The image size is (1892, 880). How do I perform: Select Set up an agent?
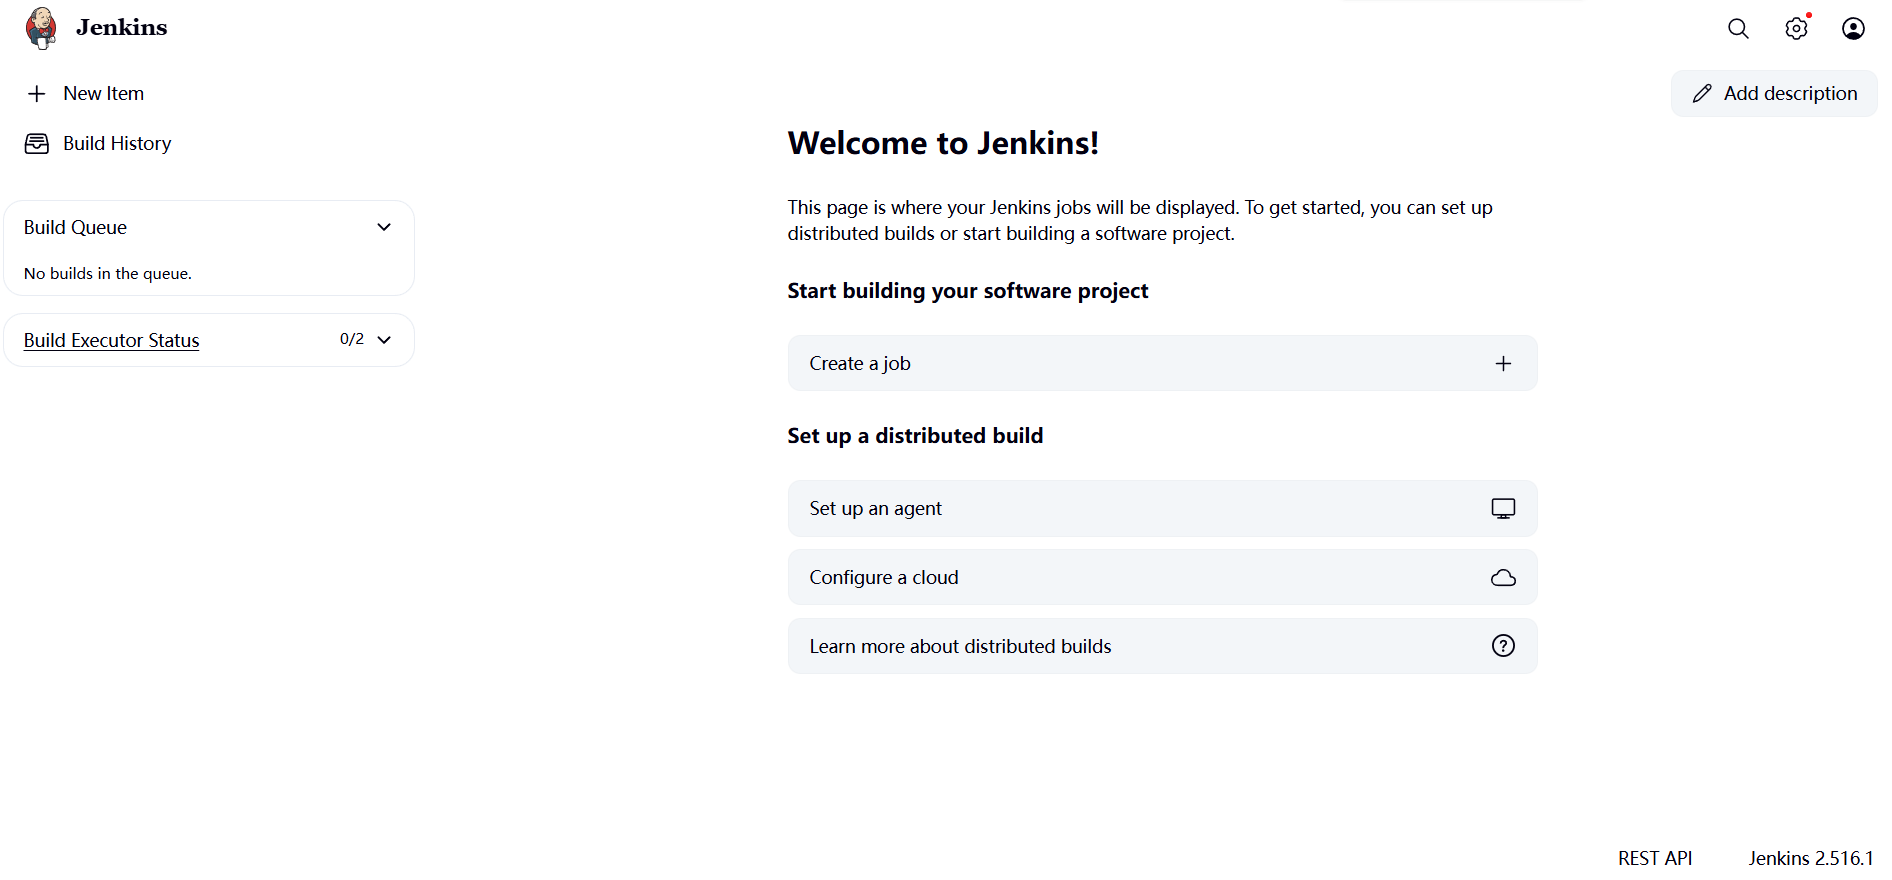(1162, 509)
